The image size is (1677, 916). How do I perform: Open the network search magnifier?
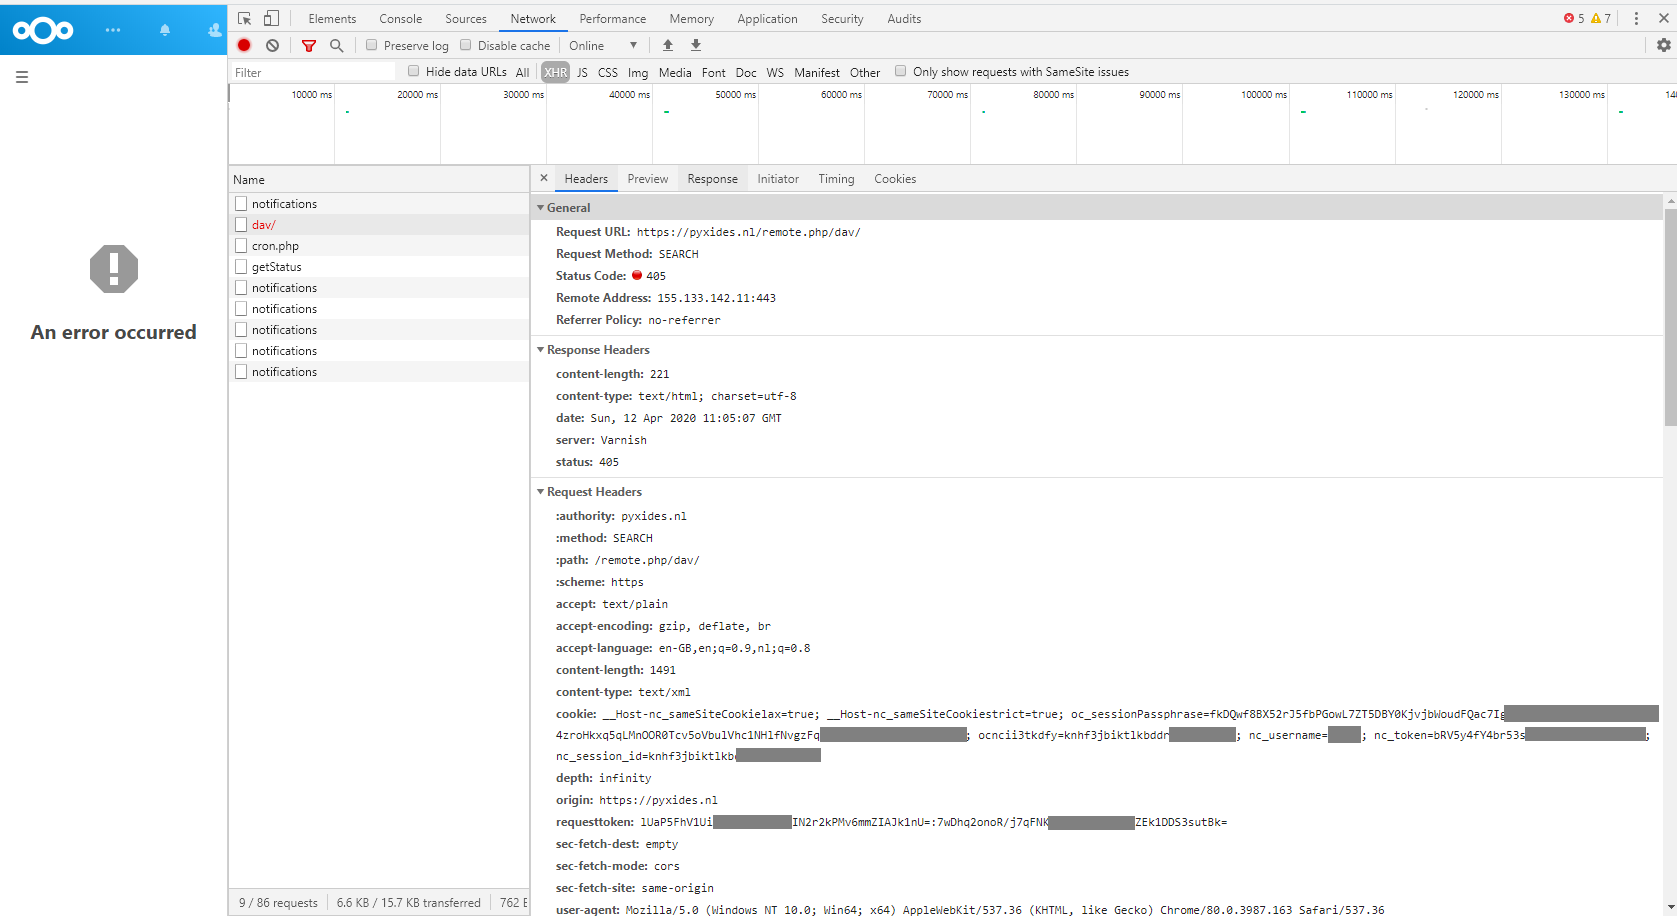(x=337, y=45)
